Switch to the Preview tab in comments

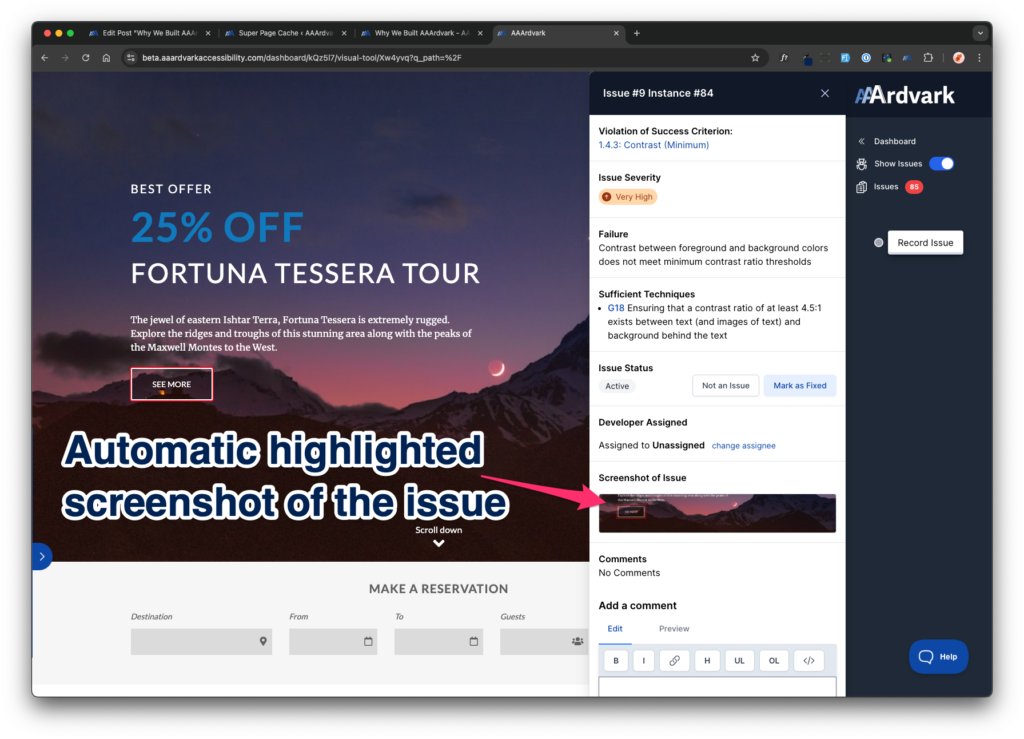(674, 629)
